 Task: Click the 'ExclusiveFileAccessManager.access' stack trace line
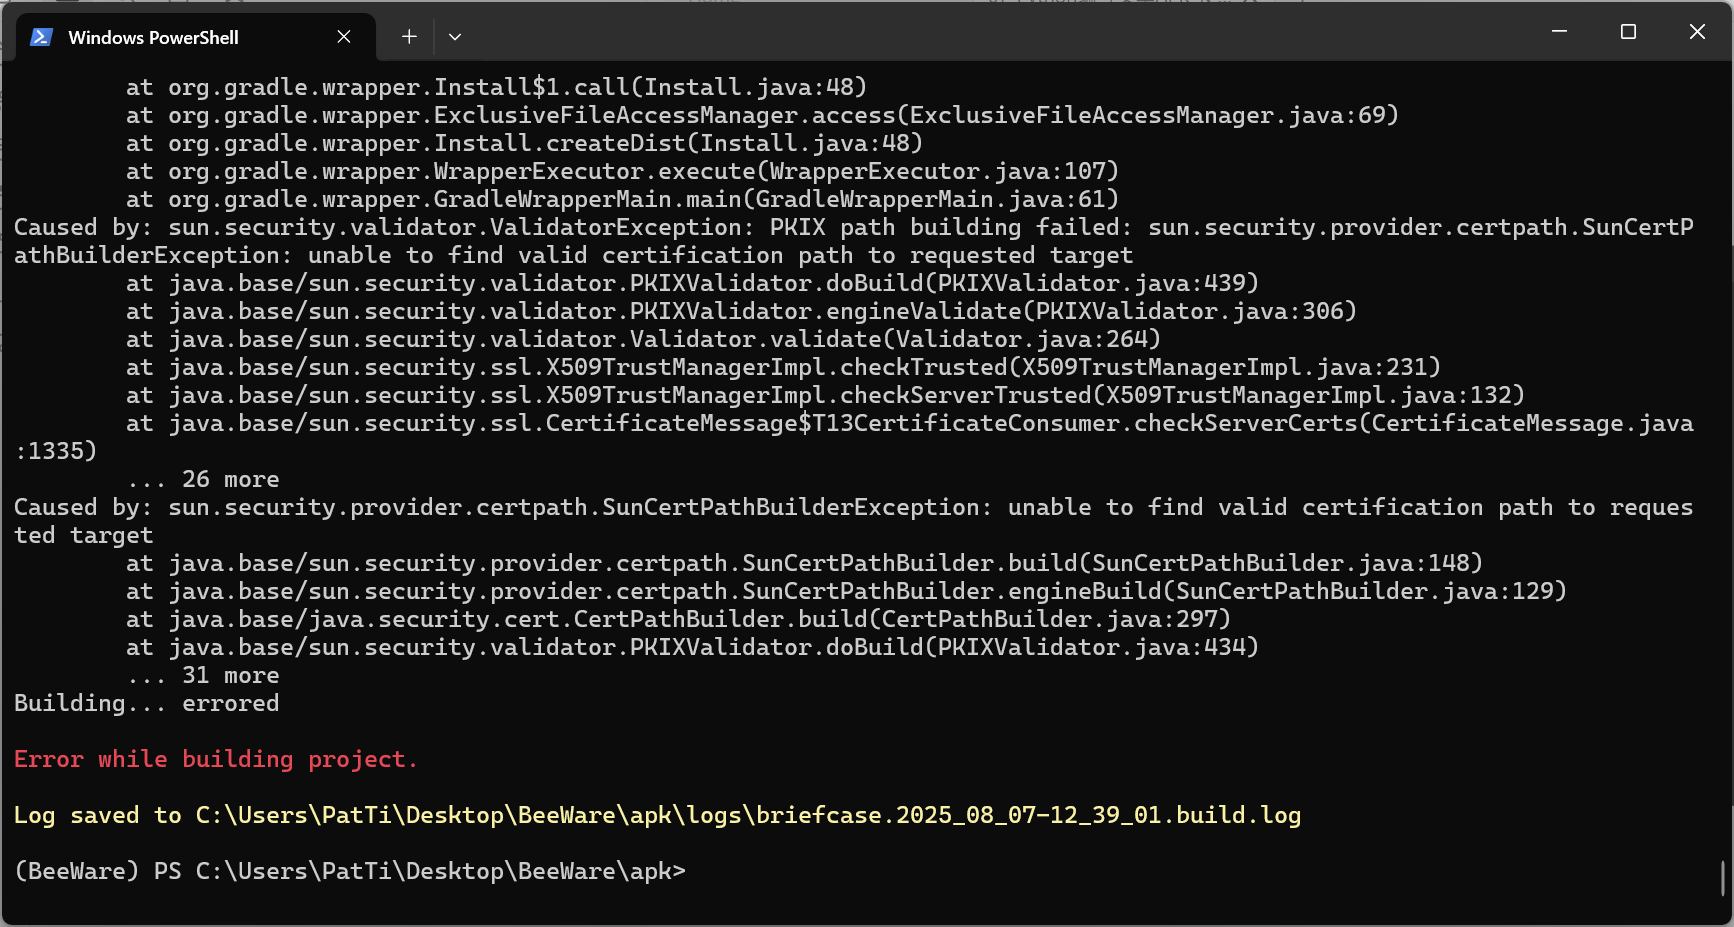pyautogui.click(x=762, y=115)
